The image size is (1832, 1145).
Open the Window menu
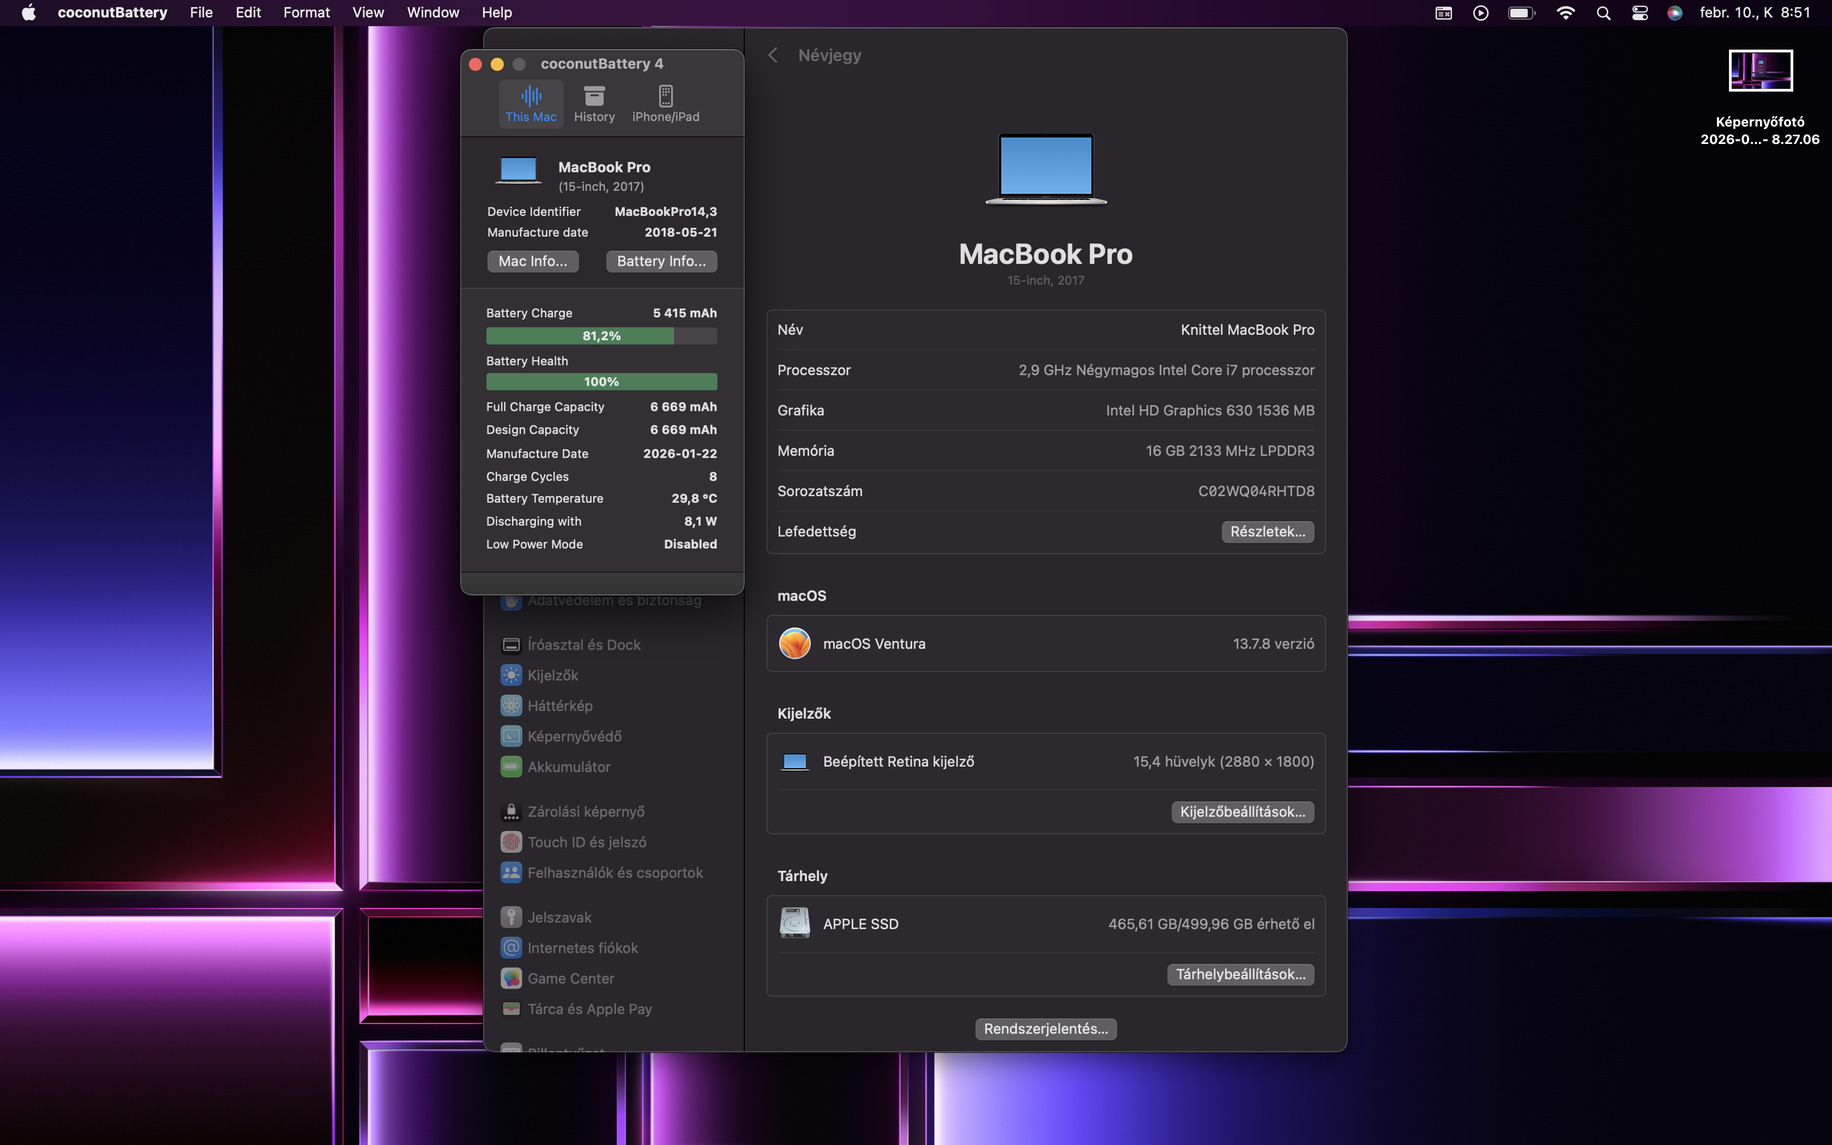coord(433,13)
